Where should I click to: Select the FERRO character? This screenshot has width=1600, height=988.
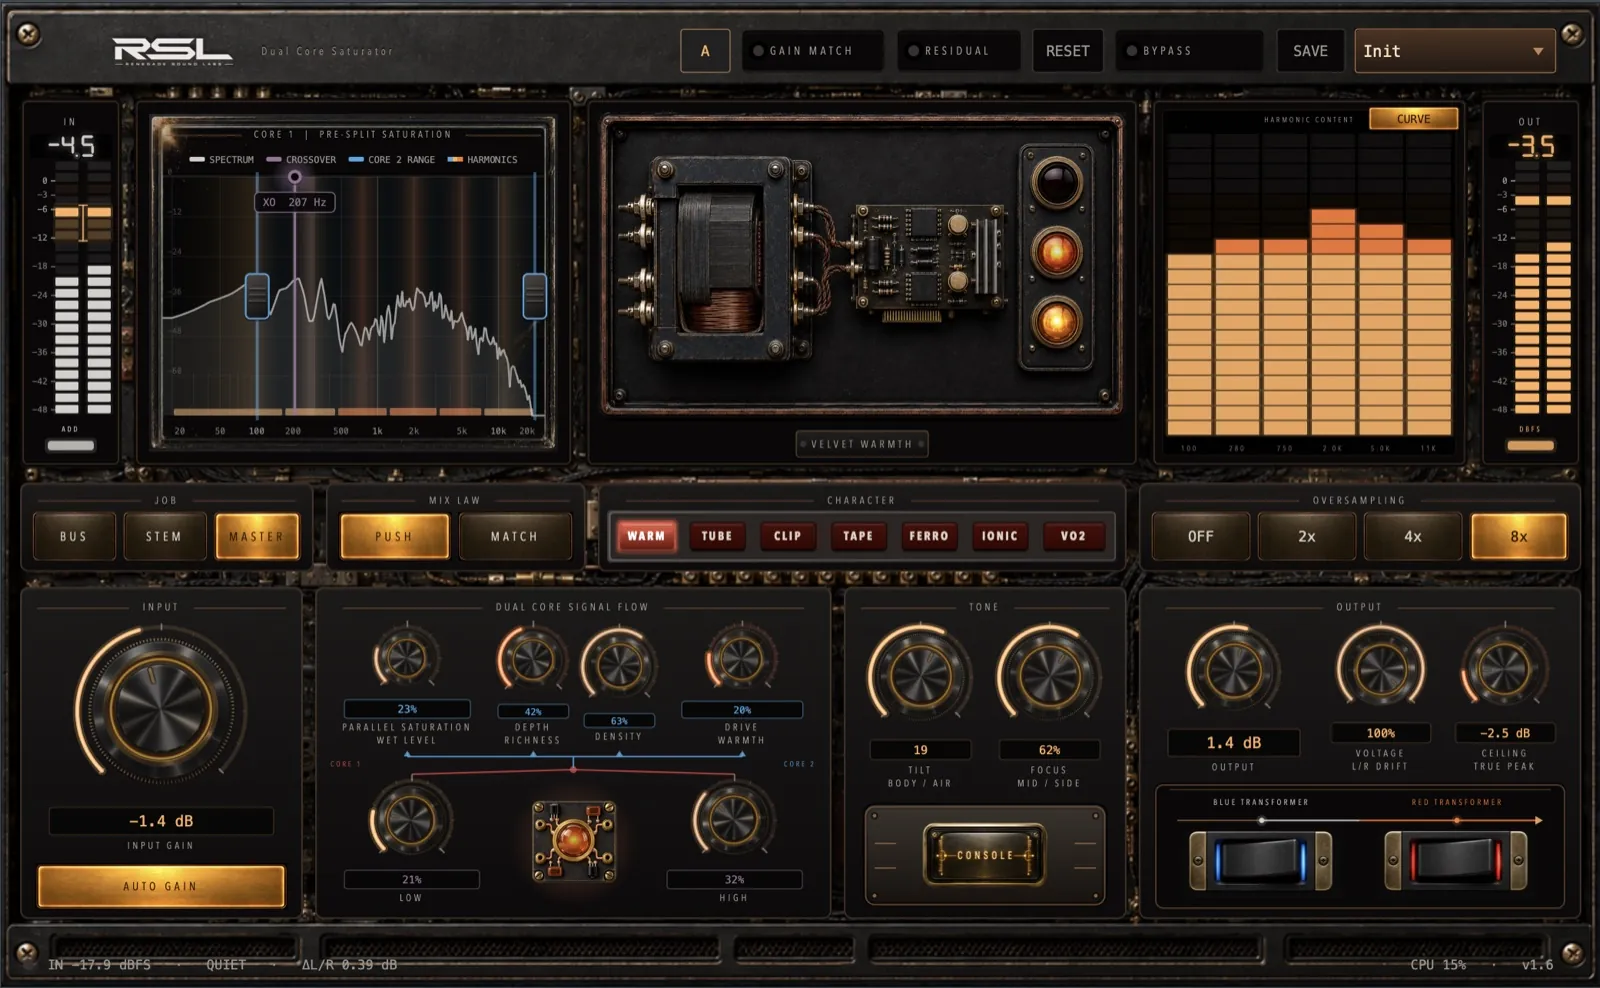pos(929,536)
